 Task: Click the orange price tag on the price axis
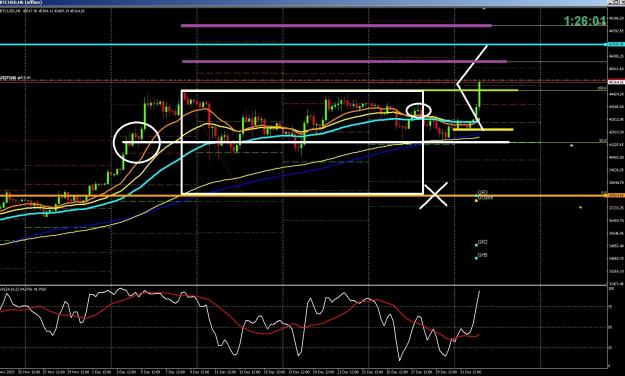tap(615, 195)
